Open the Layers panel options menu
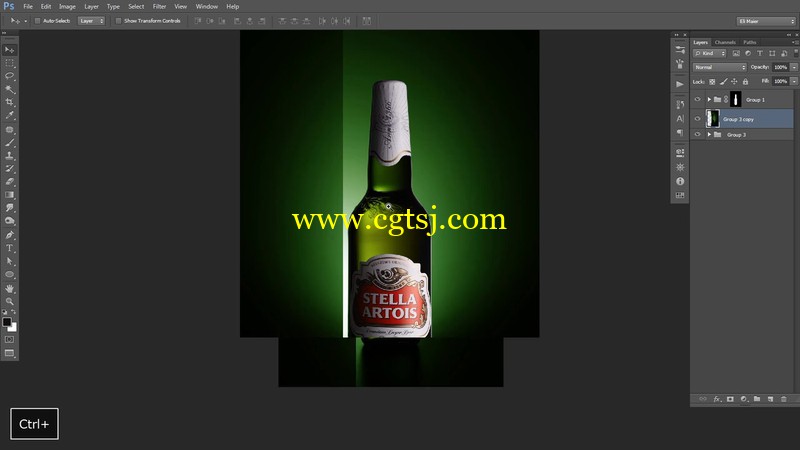 (794, 42)
